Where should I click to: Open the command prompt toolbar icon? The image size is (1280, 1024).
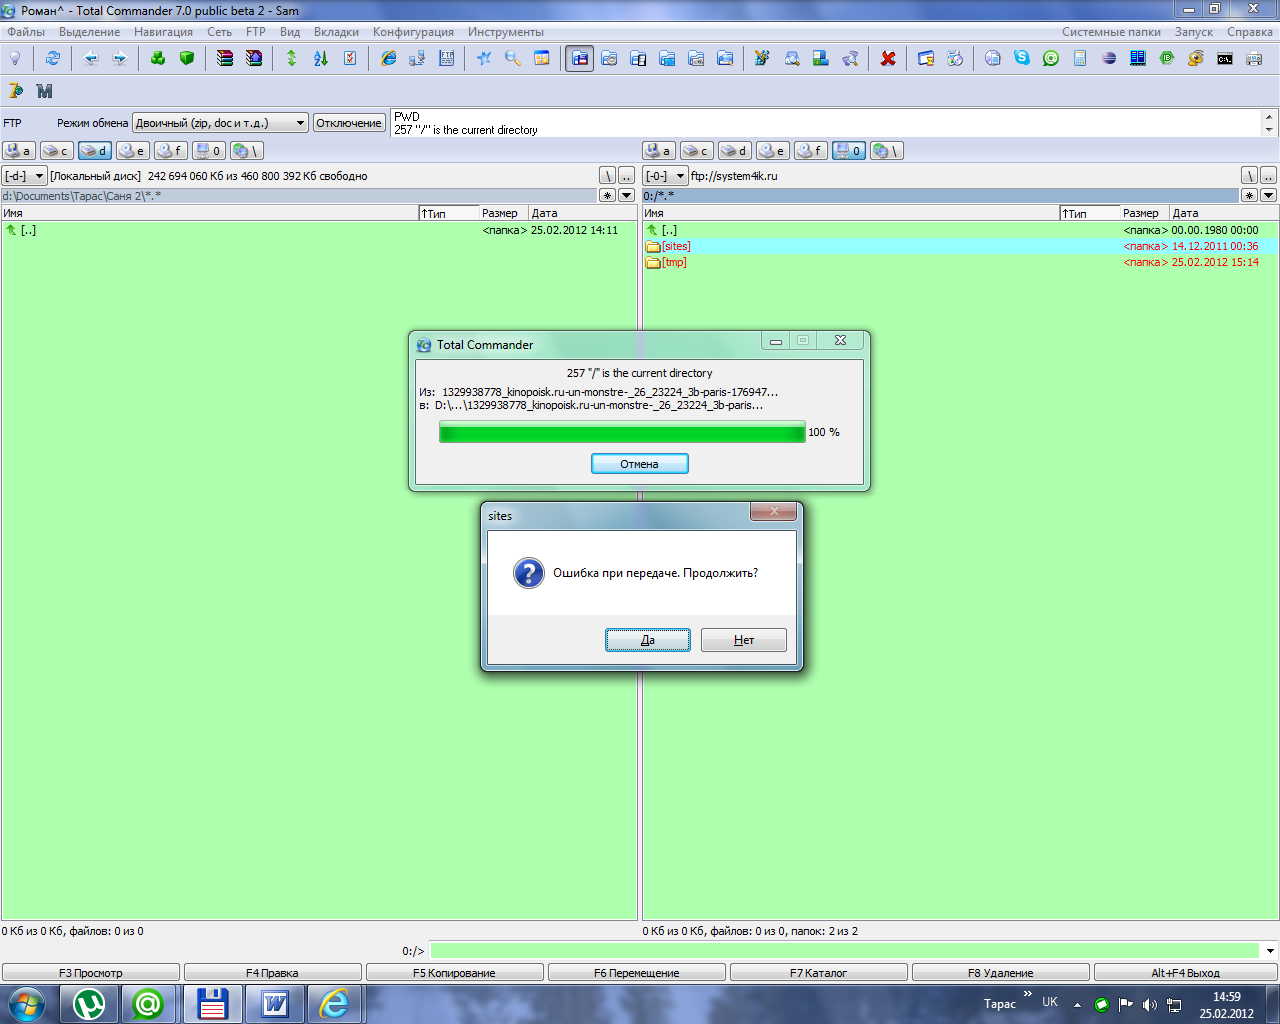[x=1224, y=58]
